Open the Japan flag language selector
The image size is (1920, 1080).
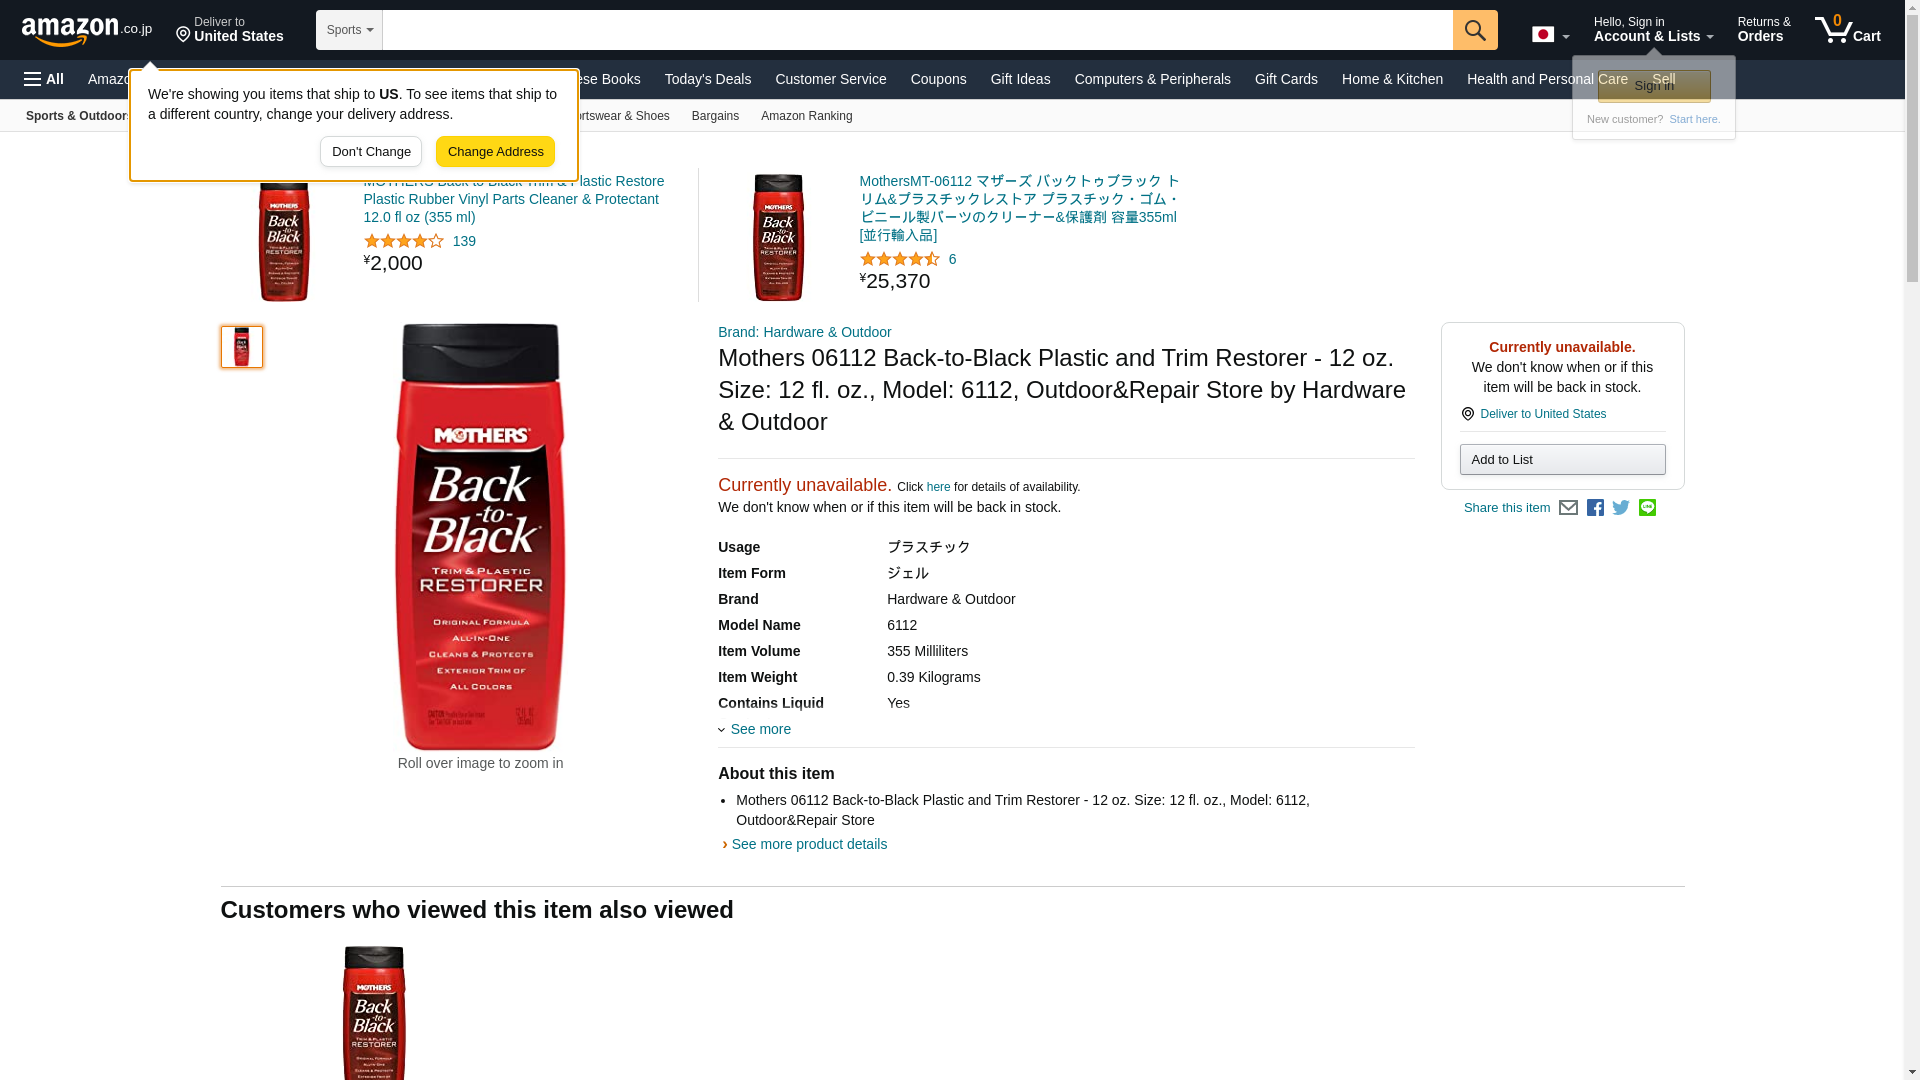(x=1550, y=35)
